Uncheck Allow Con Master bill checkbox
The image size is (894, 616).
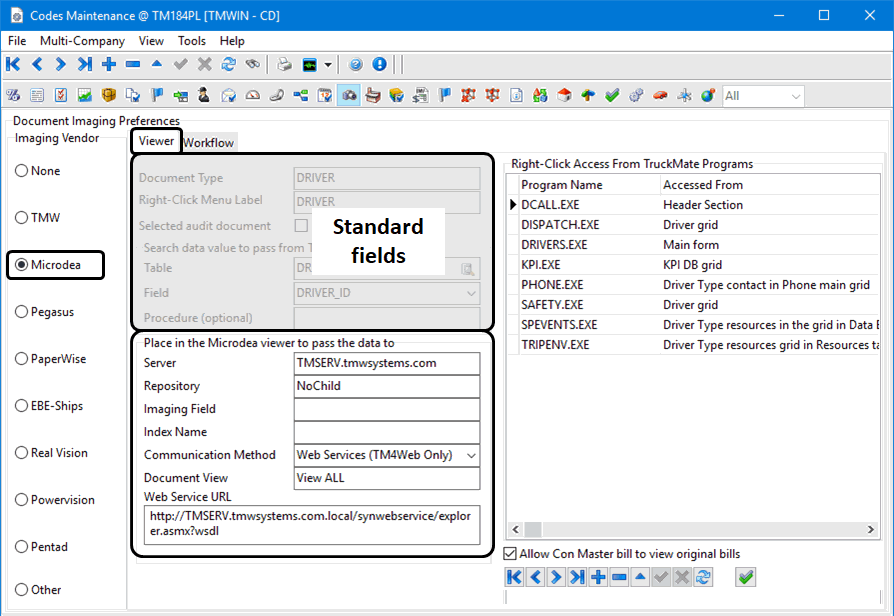[511, 554]
